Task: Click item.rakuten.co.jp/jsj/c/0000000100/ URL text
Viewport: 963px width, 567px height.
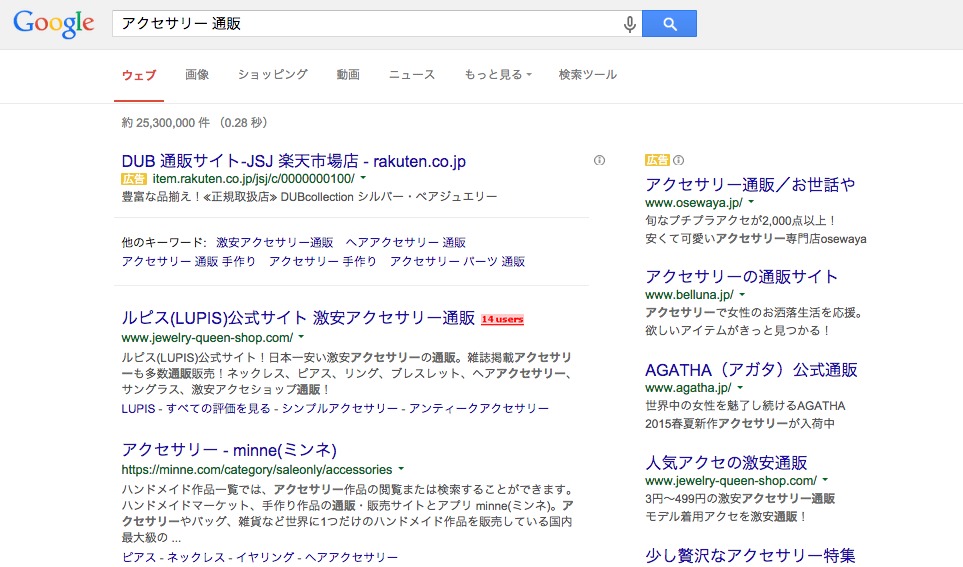Action: point(254,179)
